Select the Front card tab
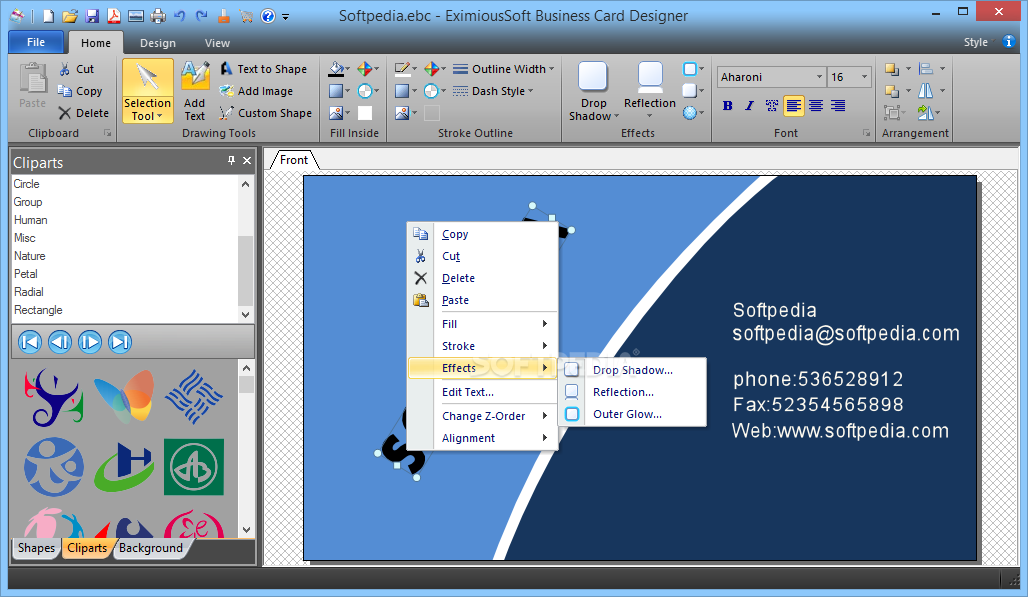1028x597 pixels. pyautogui.click(x=294, y=160)
